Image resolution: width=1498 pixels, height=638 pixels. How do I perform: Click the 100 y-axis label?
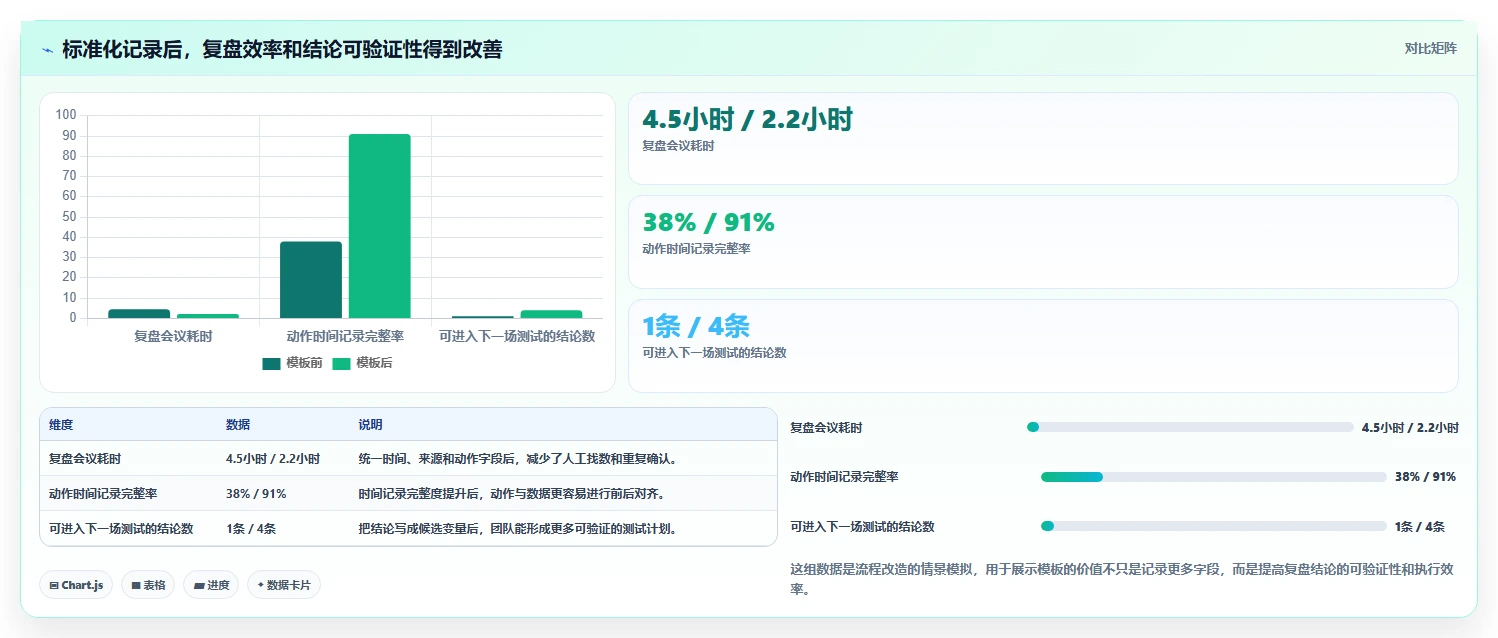pos(66,115)
